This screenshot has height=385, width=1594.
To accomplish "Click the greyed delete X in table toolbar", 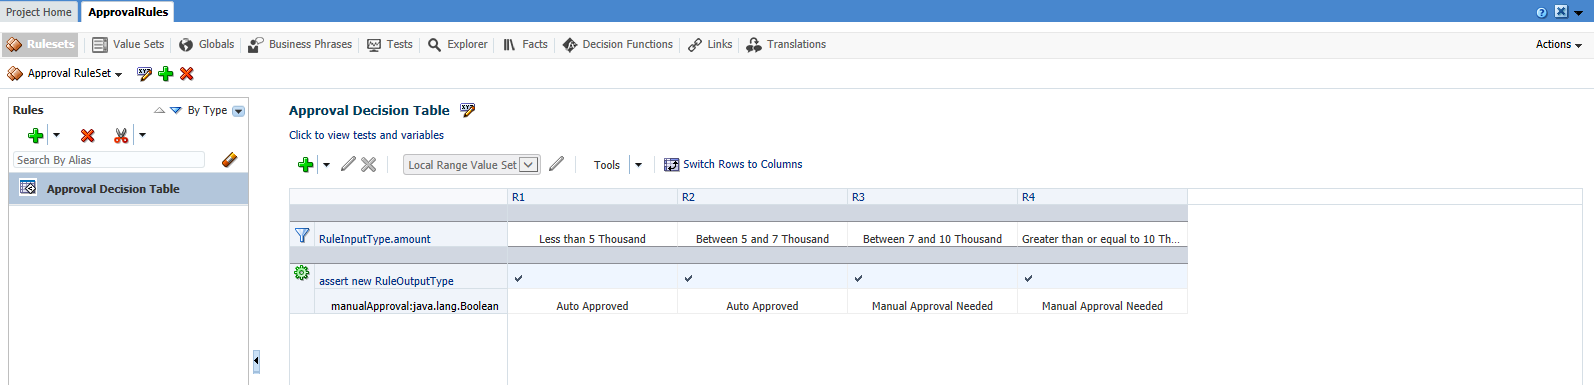I will pyautogui.click(x=369, y=165).
